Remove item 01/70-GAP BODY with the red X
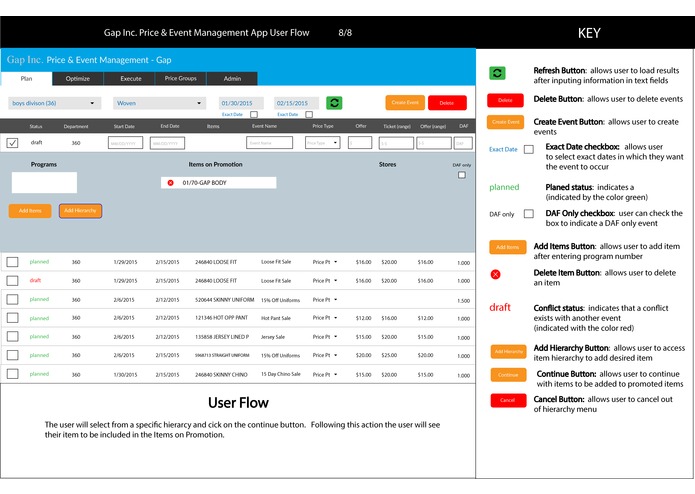This screenshot has width=695, height=494. (x=170, y=183)
